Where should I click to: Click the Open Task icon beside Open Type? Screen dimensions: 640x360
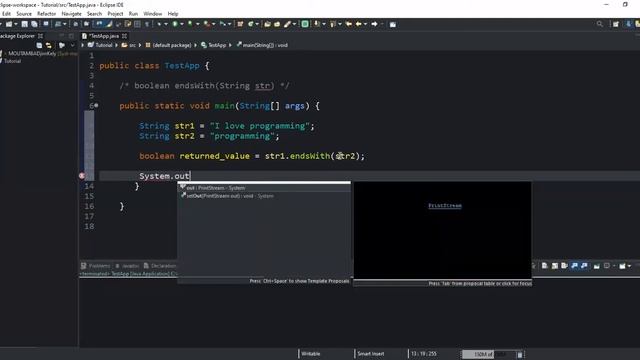[x=277, y=24]
